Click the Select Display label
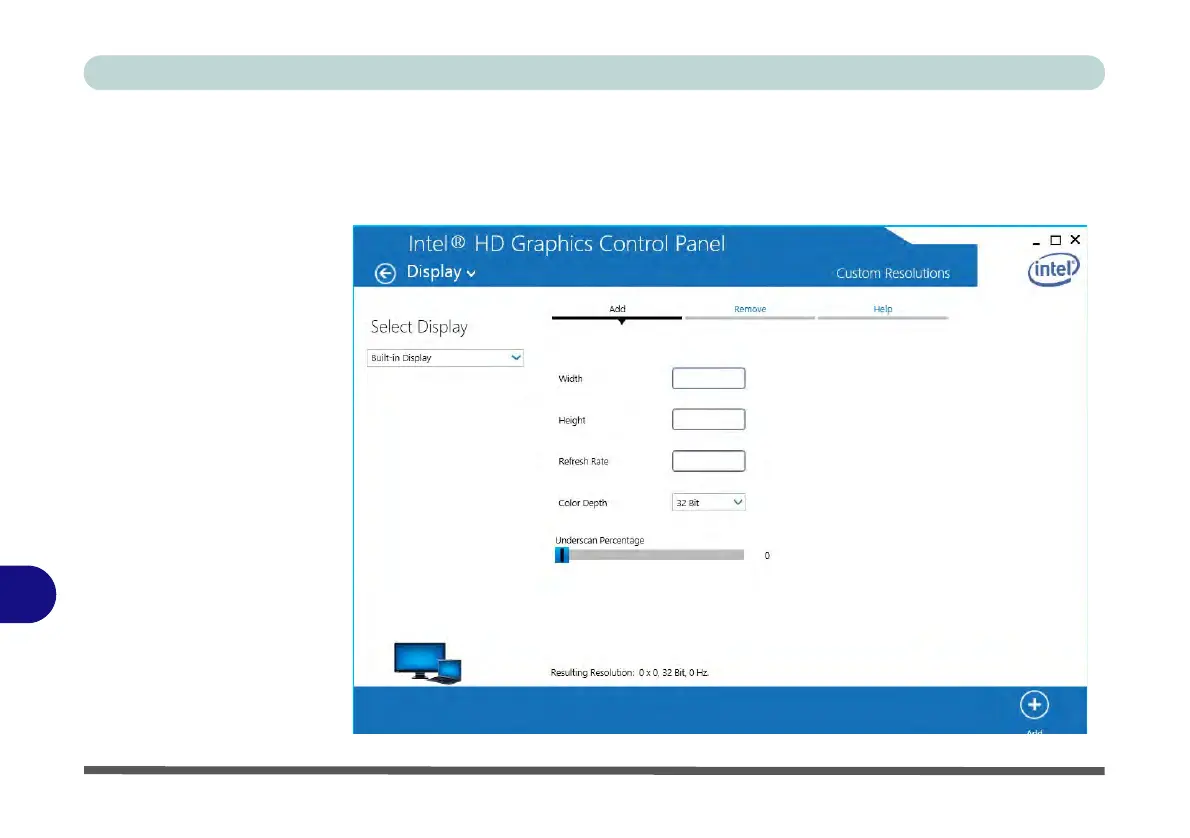The height and width of the screenshot is (838, 1190). point(419,327)
